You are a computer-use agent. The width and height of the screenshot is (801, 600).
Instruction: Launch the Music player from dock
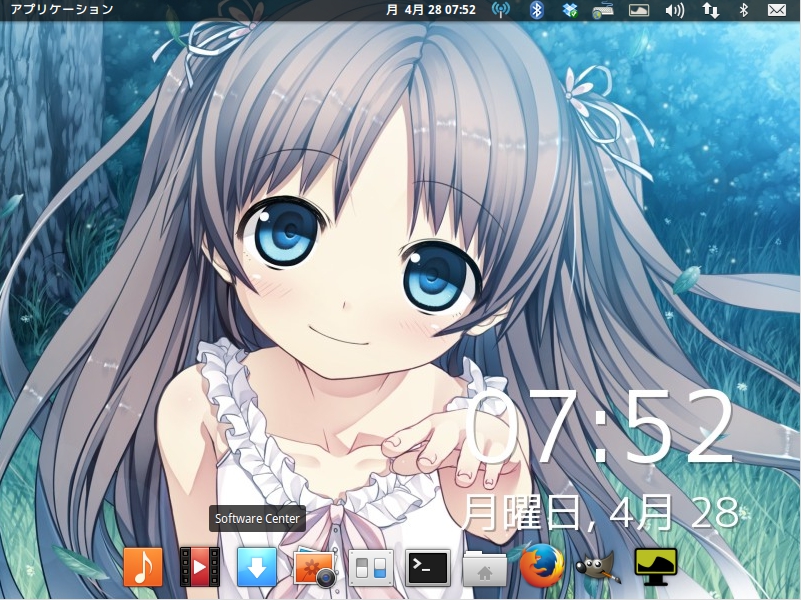(143, 567)
